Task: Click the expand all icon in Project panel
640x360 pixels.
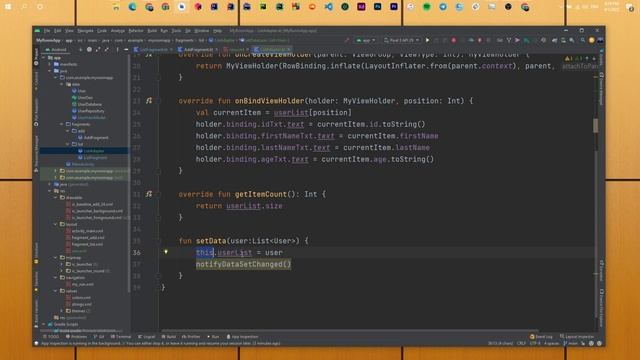Action: pos(98,50)
